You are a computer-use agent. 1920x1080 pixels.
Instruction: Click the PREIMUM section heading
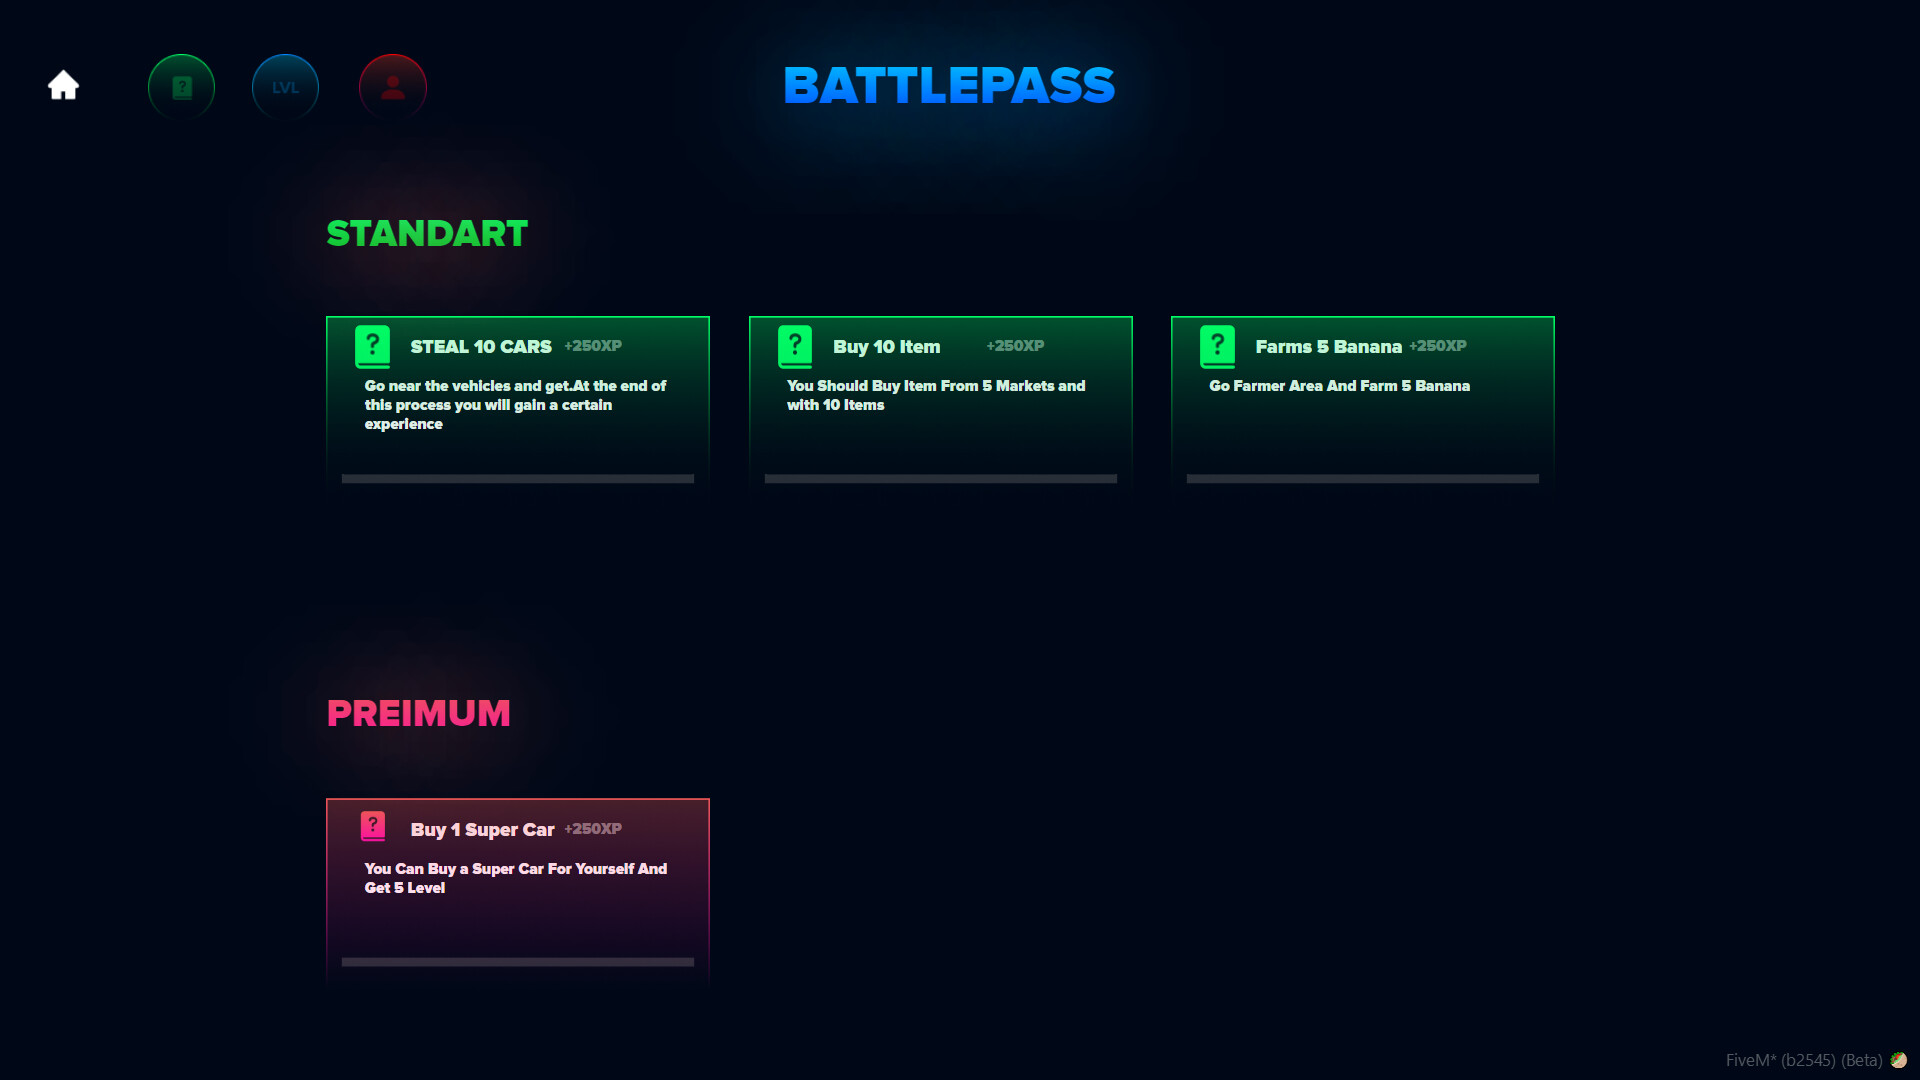418,713
